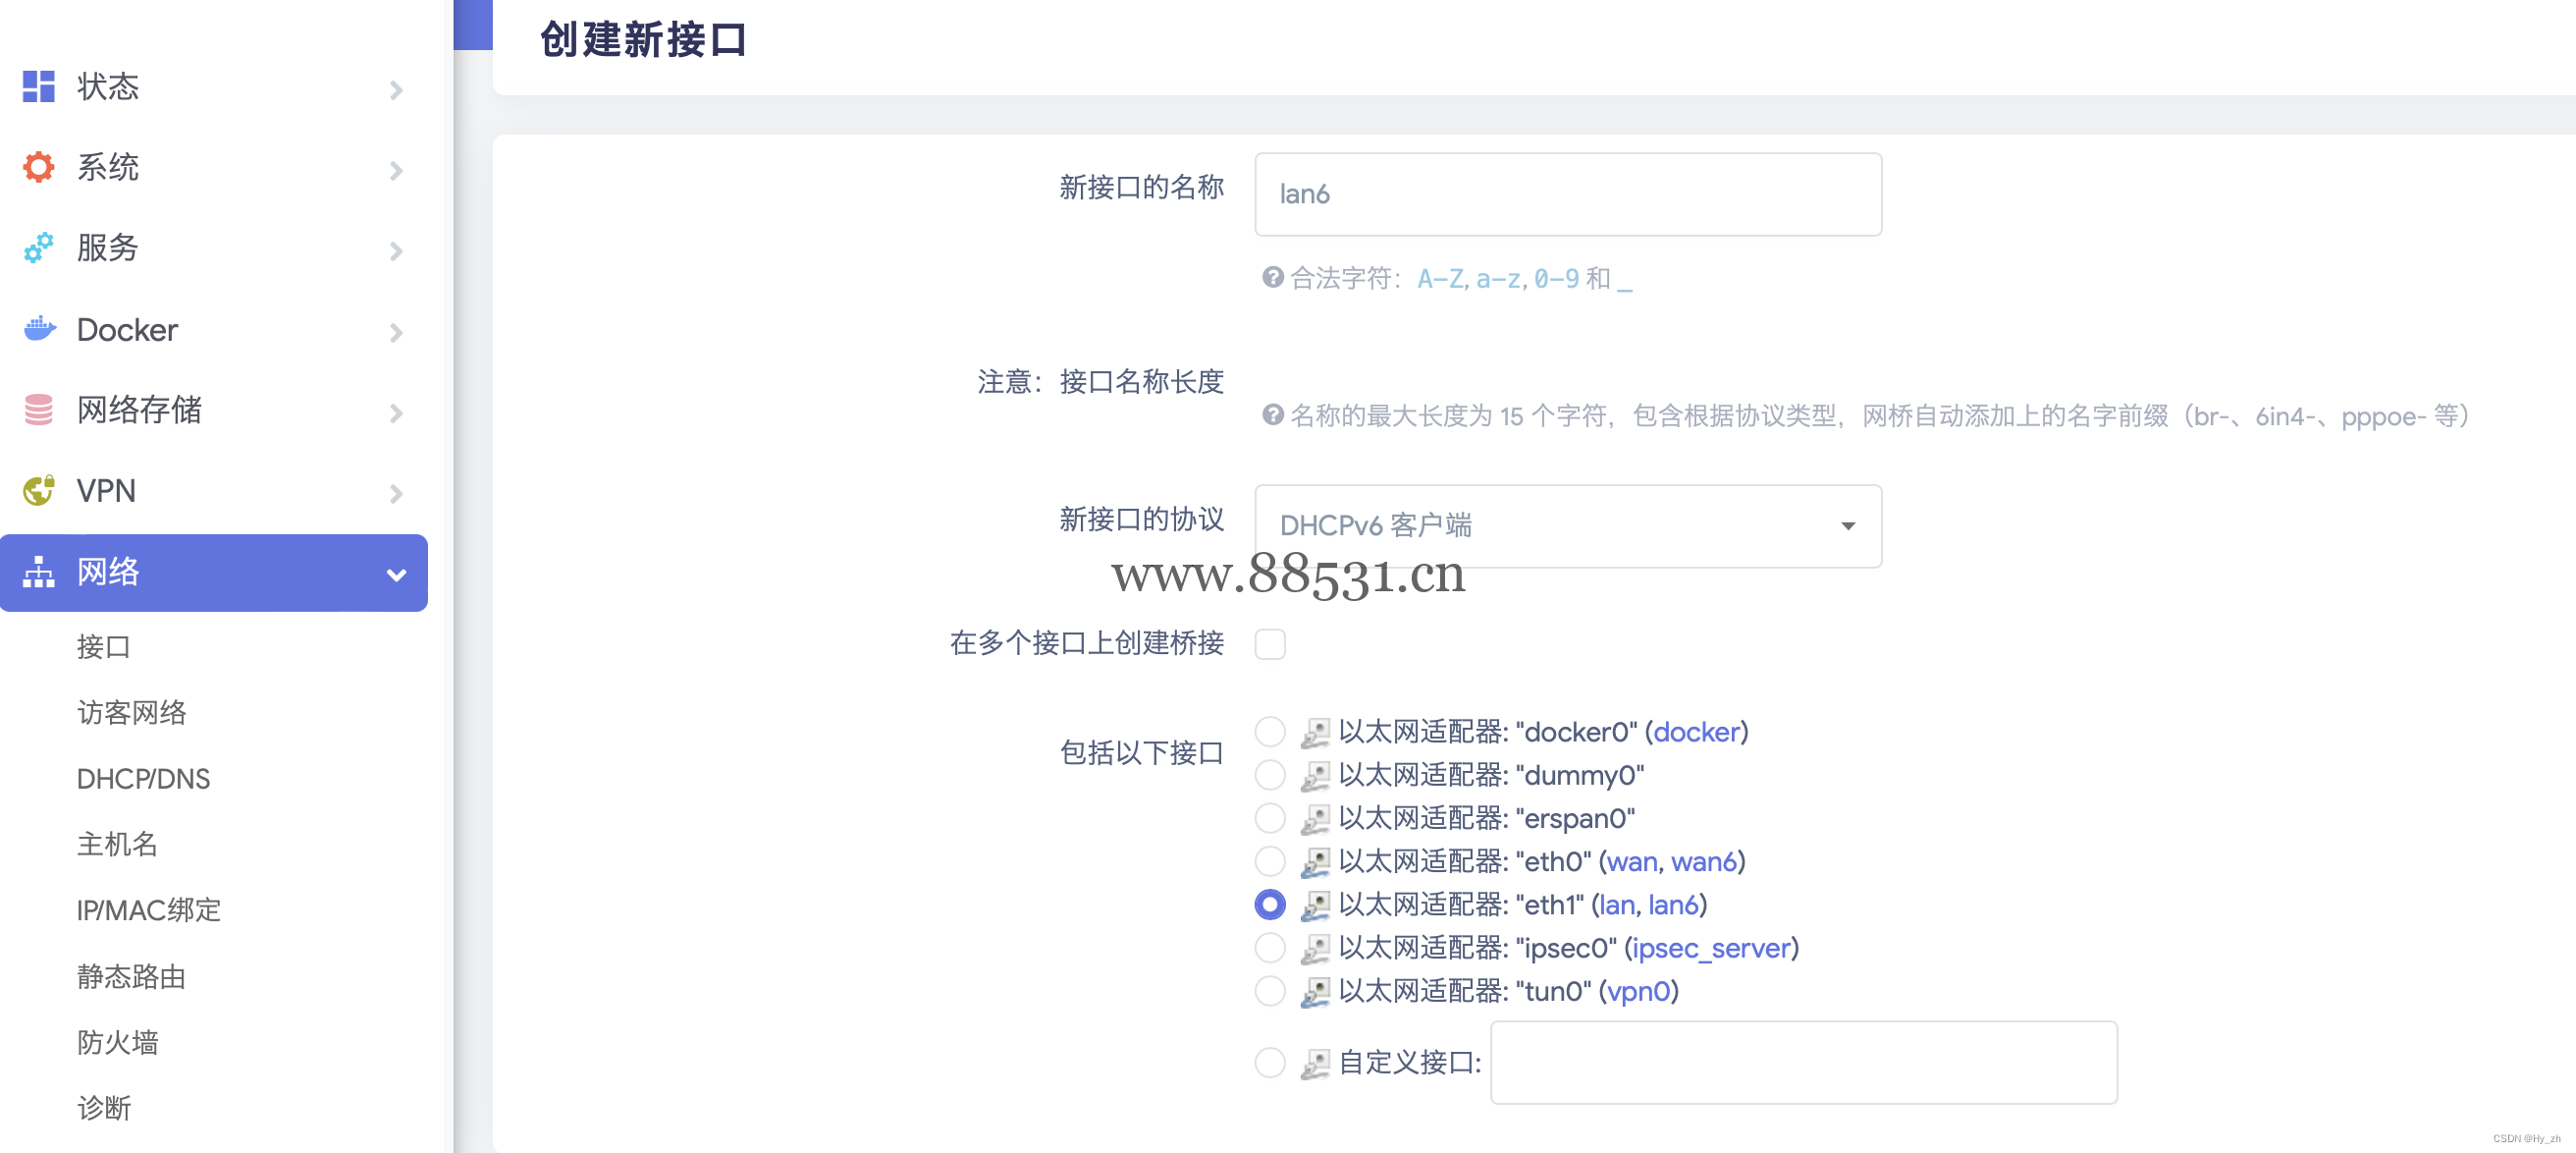Select the tun0 radio button
Image resolution: width=2576 pixels, height=1153 pixels.
pos(1270,990)
